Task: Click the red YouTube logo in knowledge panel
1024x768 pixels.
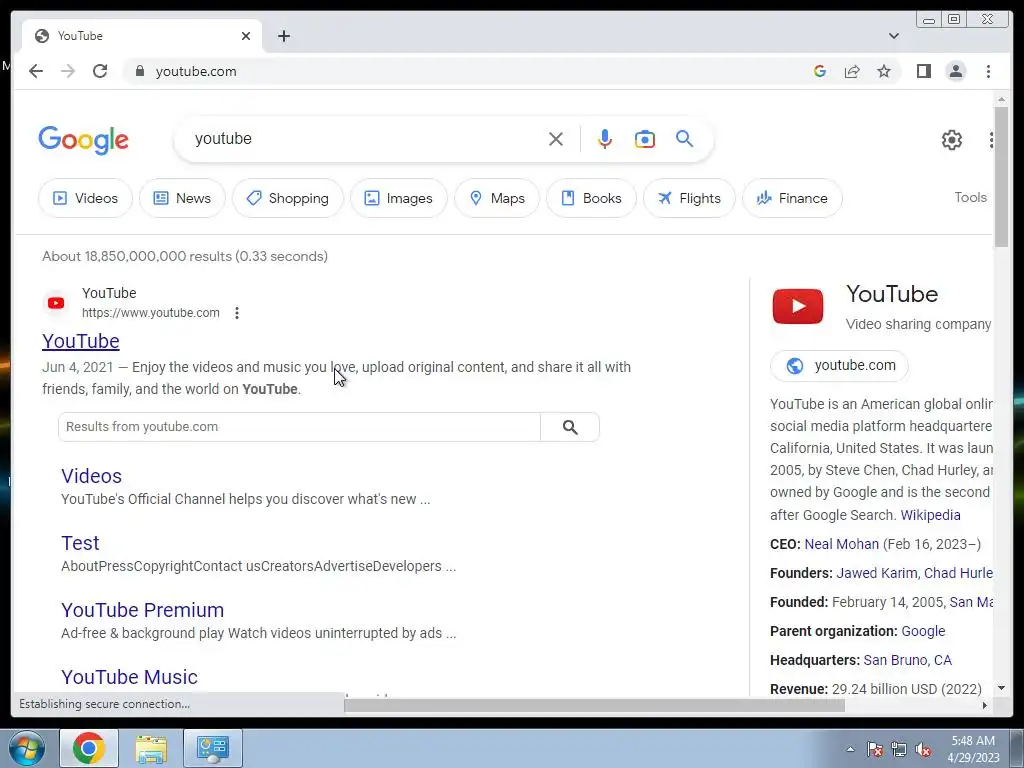Action: [x=797, y=306]
